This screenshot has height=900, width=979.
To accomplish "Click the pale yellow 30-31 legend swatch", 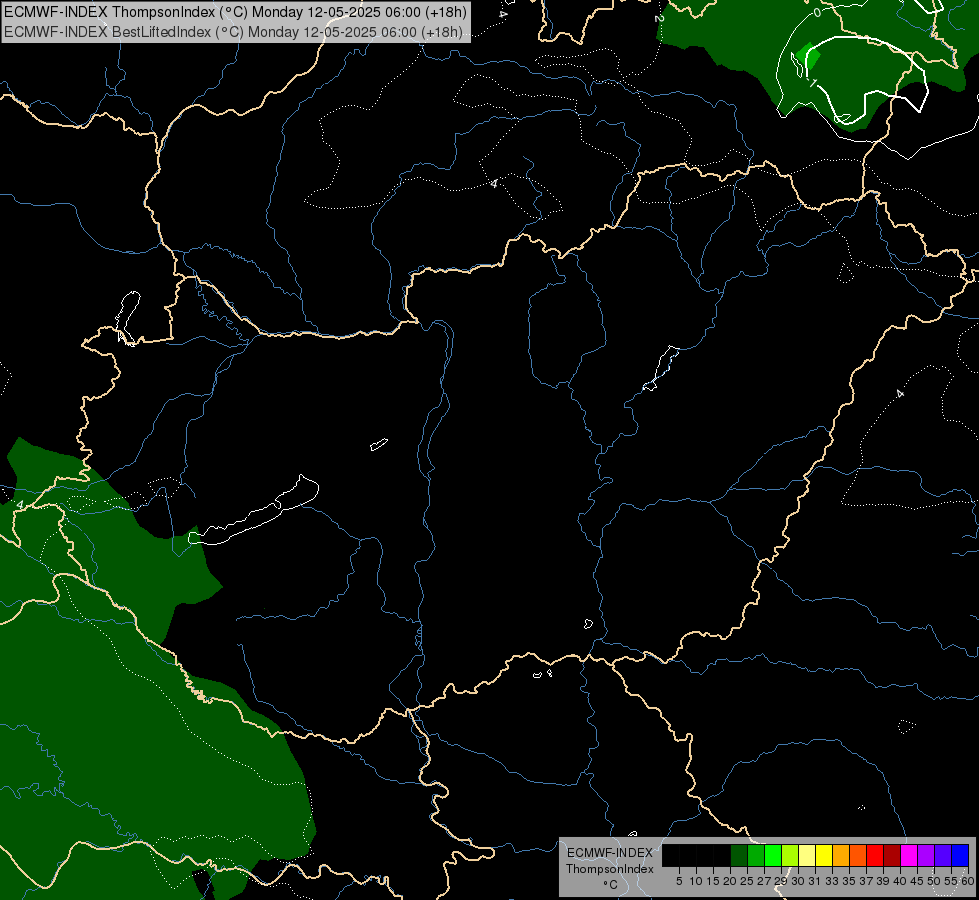I will point(807,855).
